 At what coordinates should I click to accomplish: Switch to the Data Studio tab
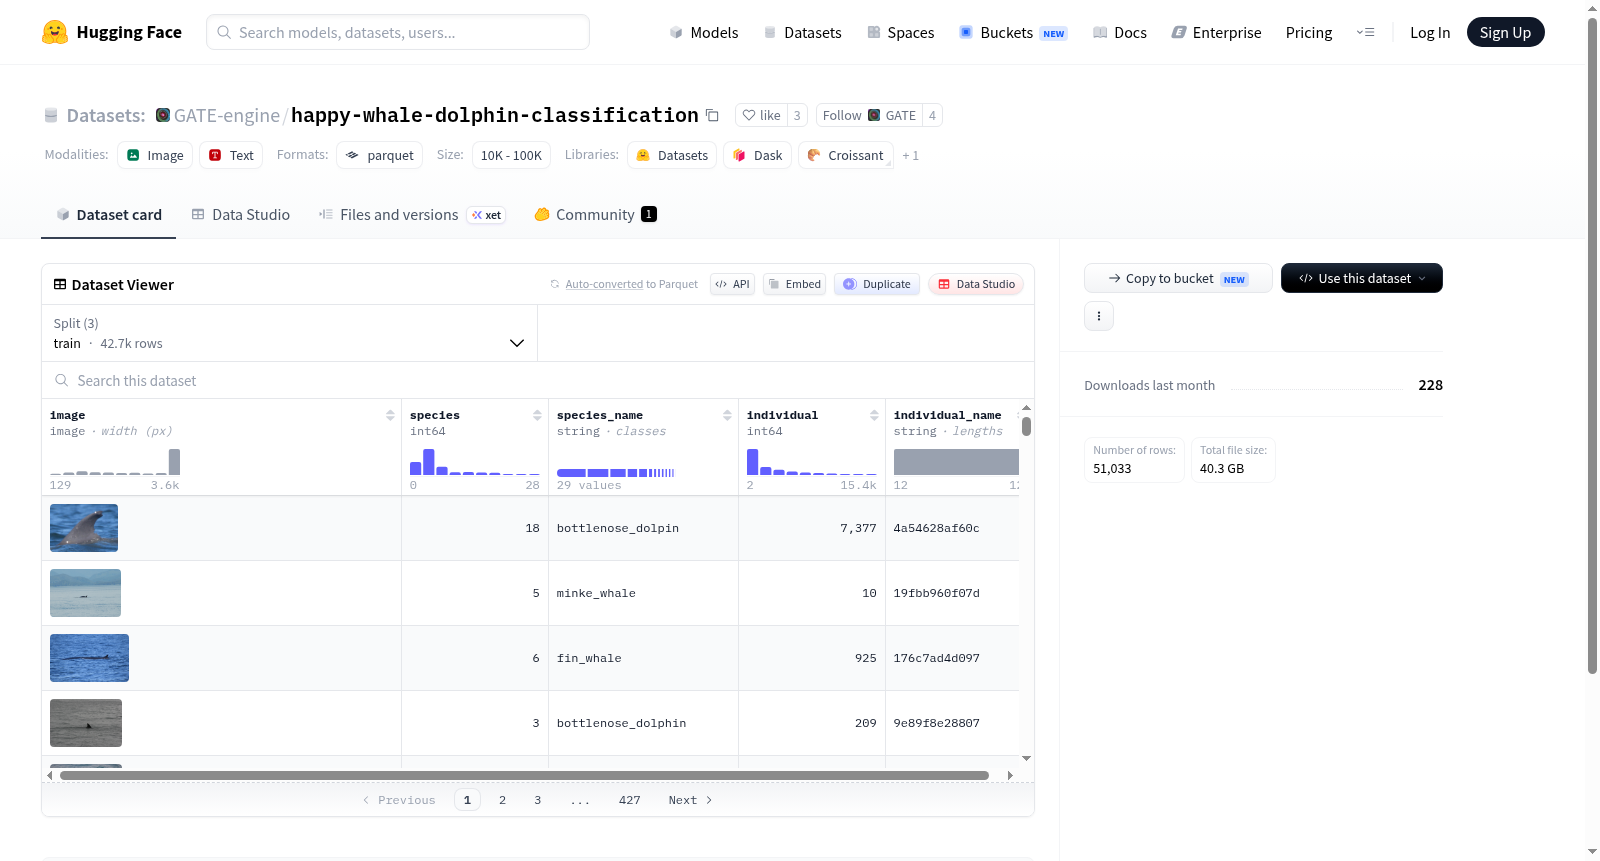(241, 215)
